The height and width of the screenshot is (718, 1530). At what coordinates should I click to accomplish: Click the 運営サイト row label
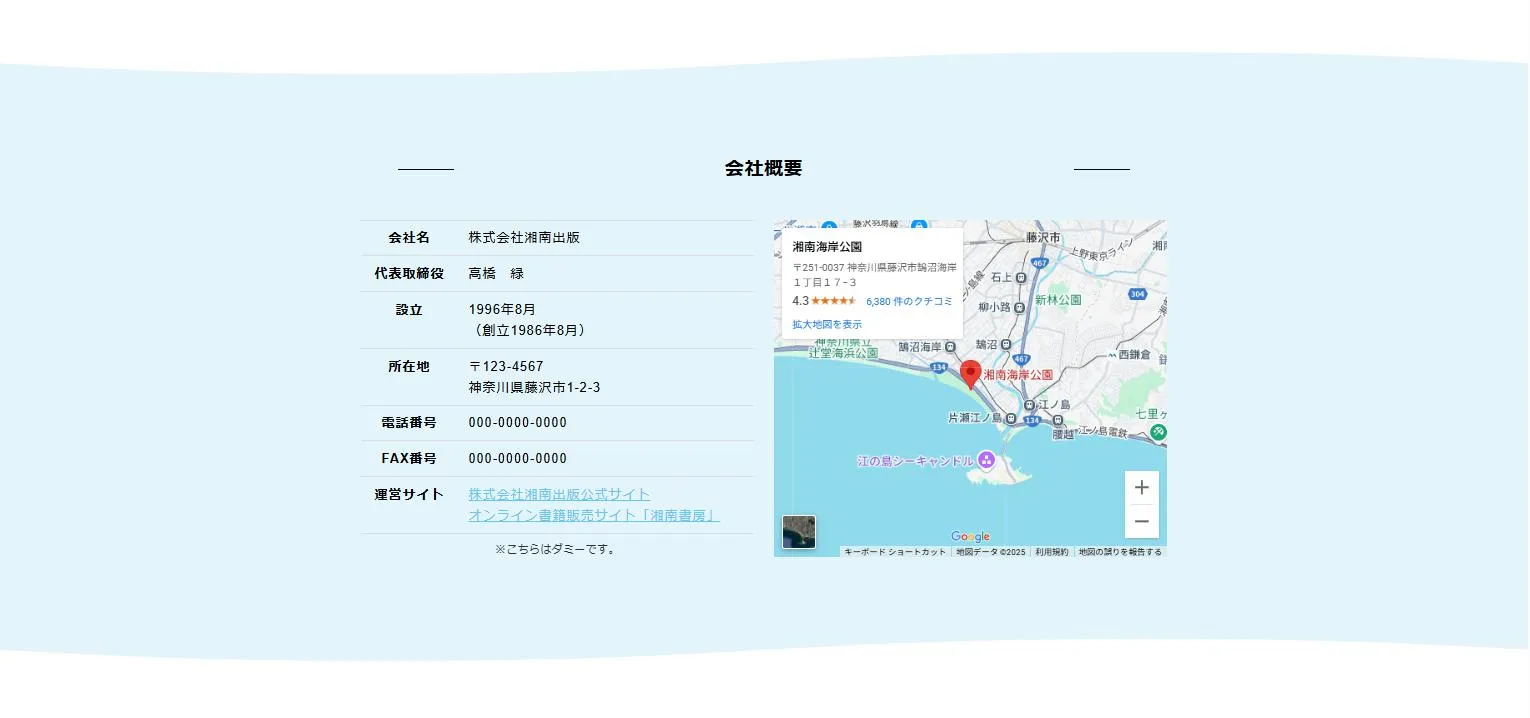(x=409, y=495)
